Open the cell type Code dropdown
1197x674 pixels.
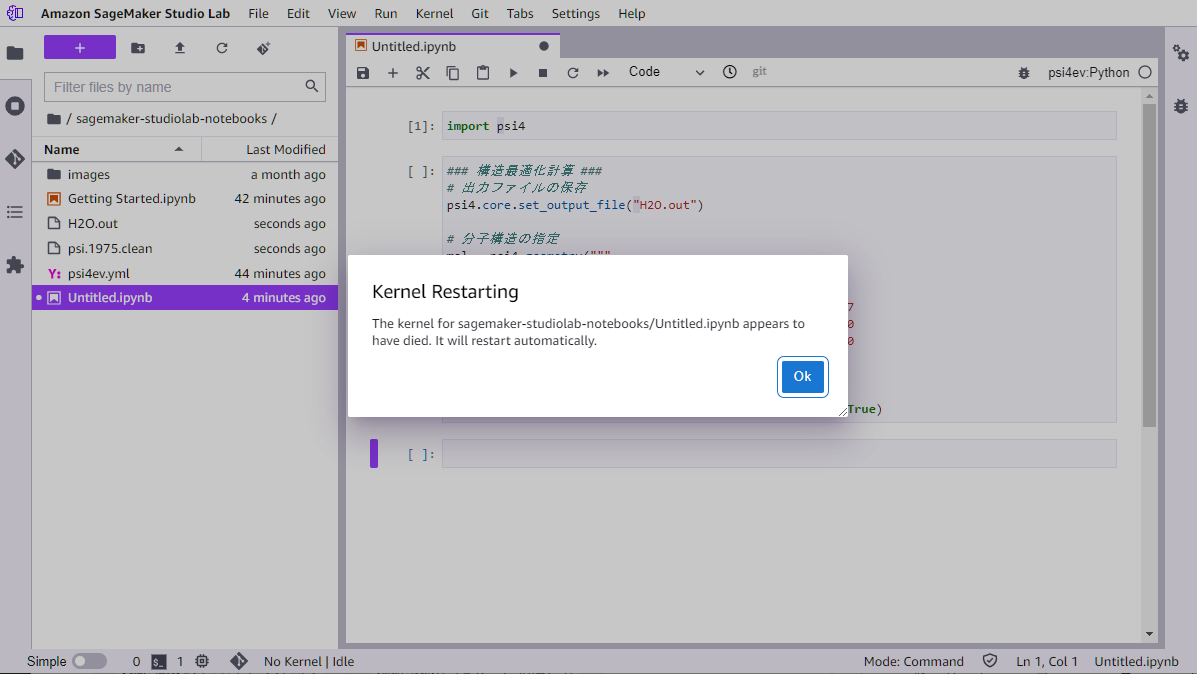pyautogui.click(x=666, y=72)
